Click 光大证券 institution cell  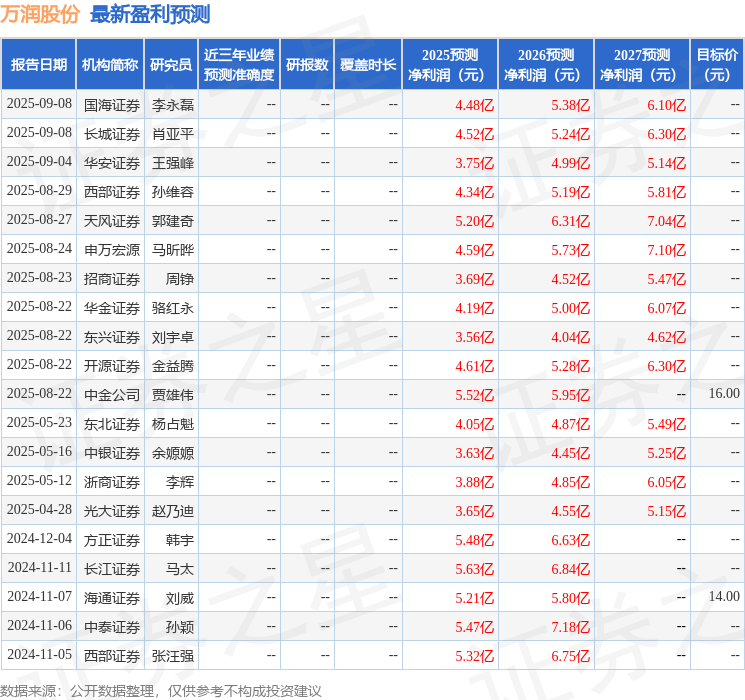point(112,511)
